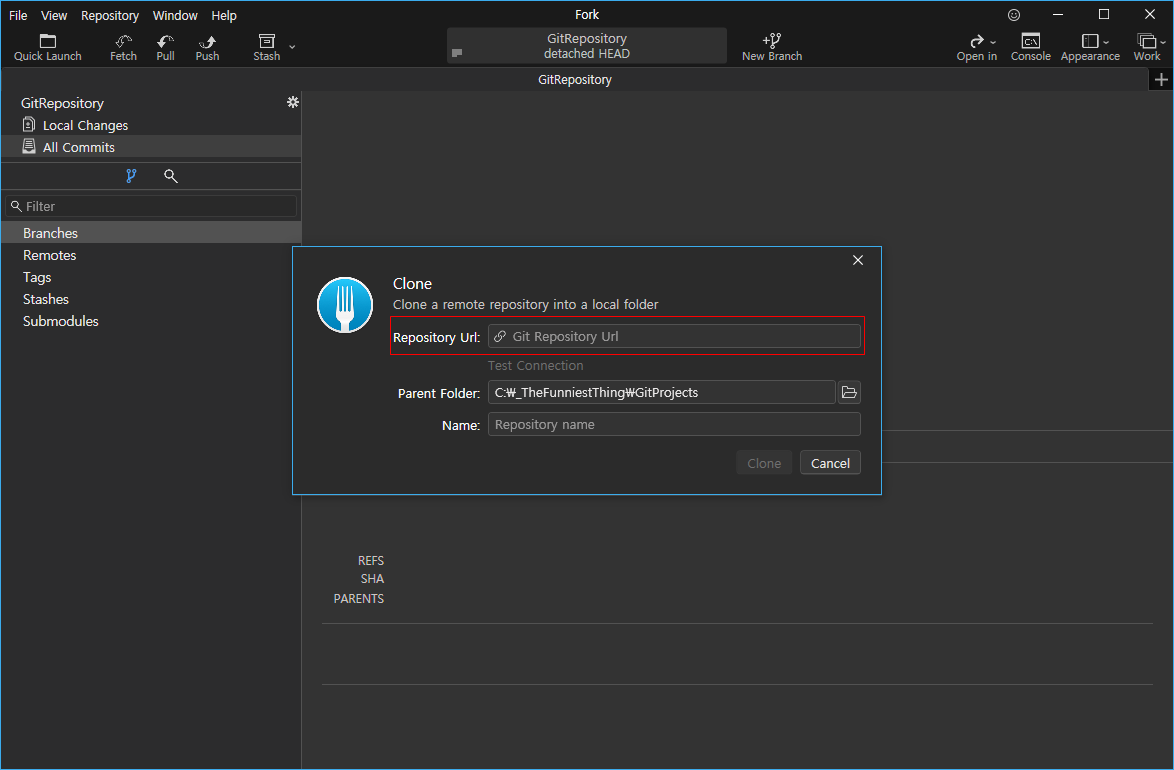Screen dimensions: 1174x770
Task: Open the View menu
Action: point(54,15)
